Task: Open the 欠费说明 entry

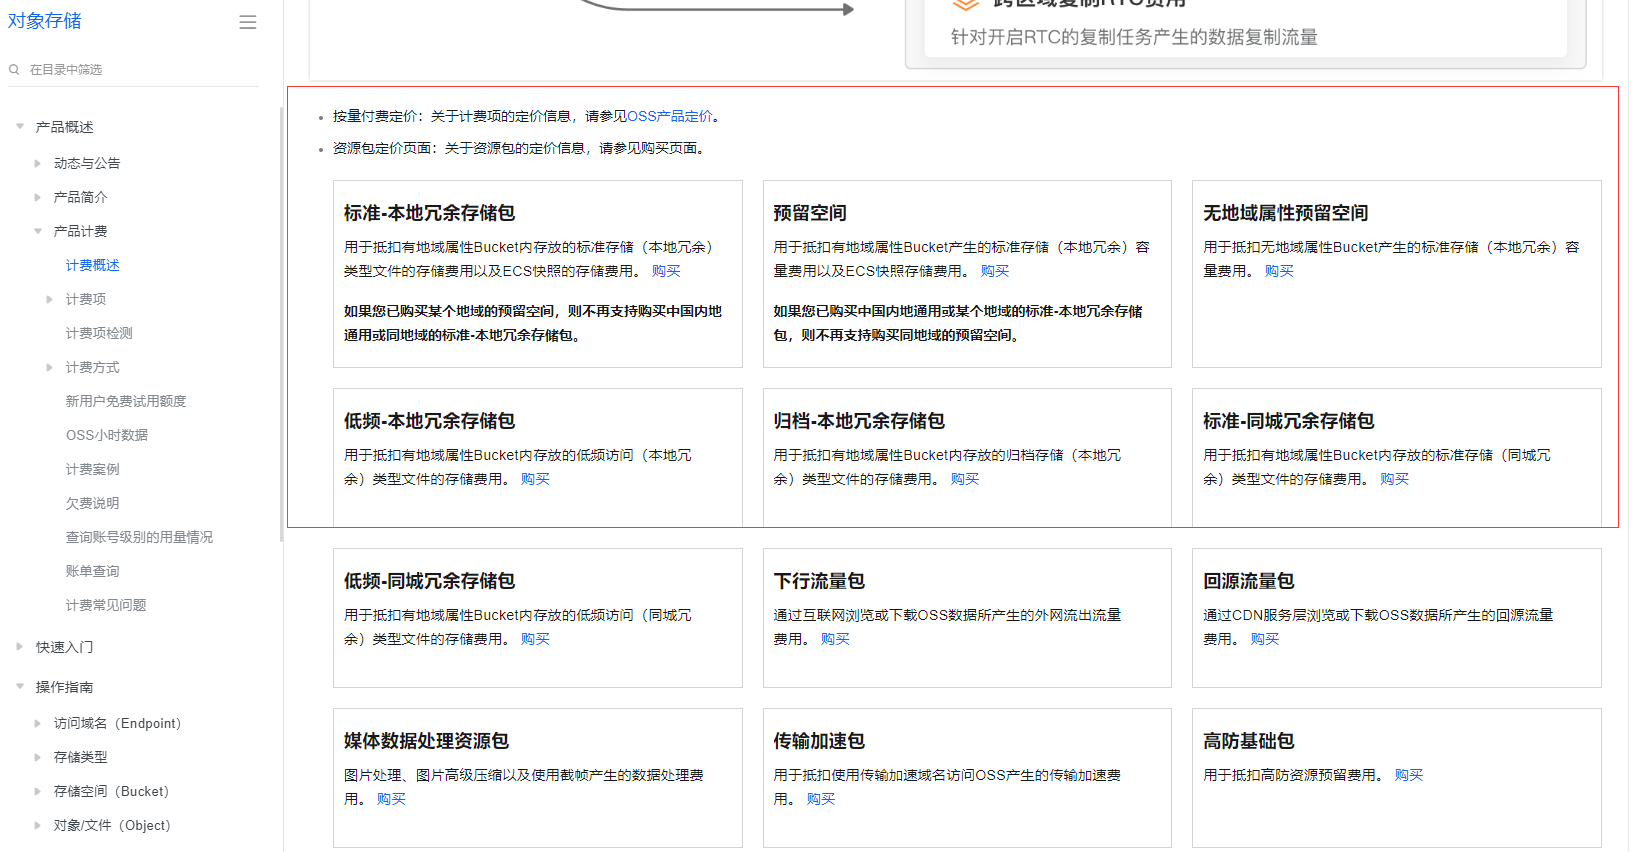Action: pos(93,503)
